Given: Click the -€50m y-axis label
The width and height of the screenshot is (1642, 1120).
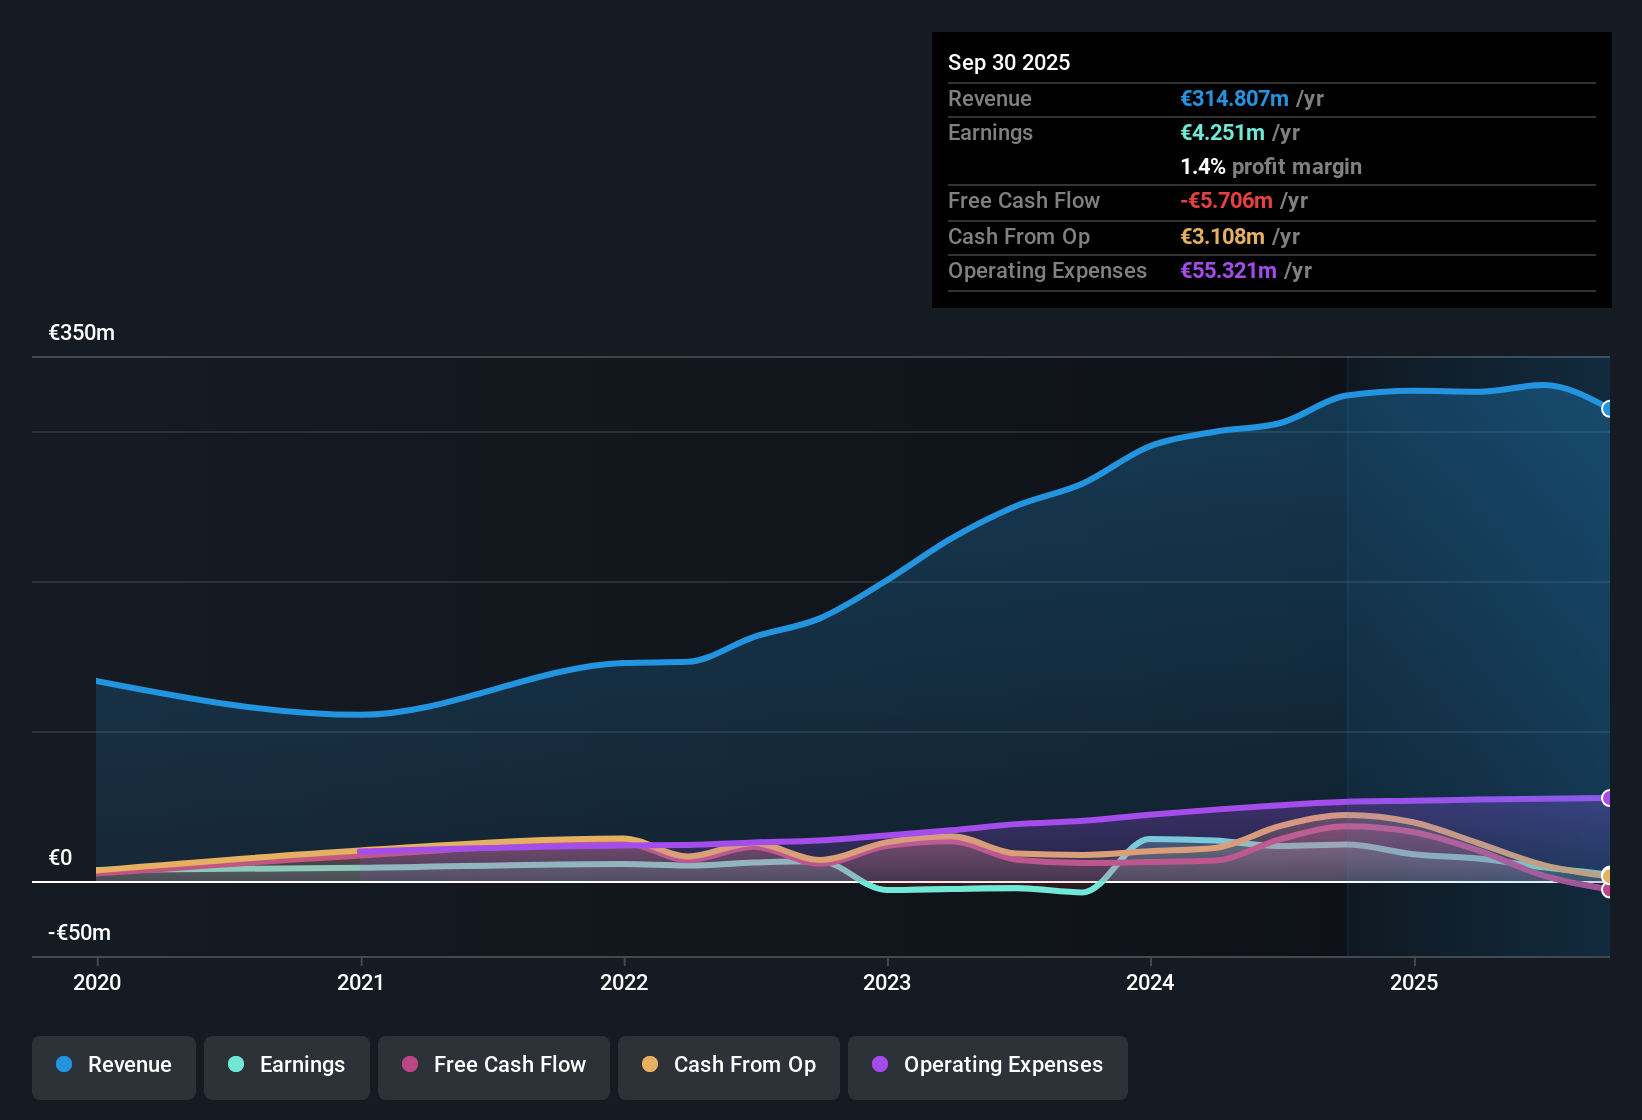Looking at the screenshot, I should pyautogui.click(x=80, y=933).
